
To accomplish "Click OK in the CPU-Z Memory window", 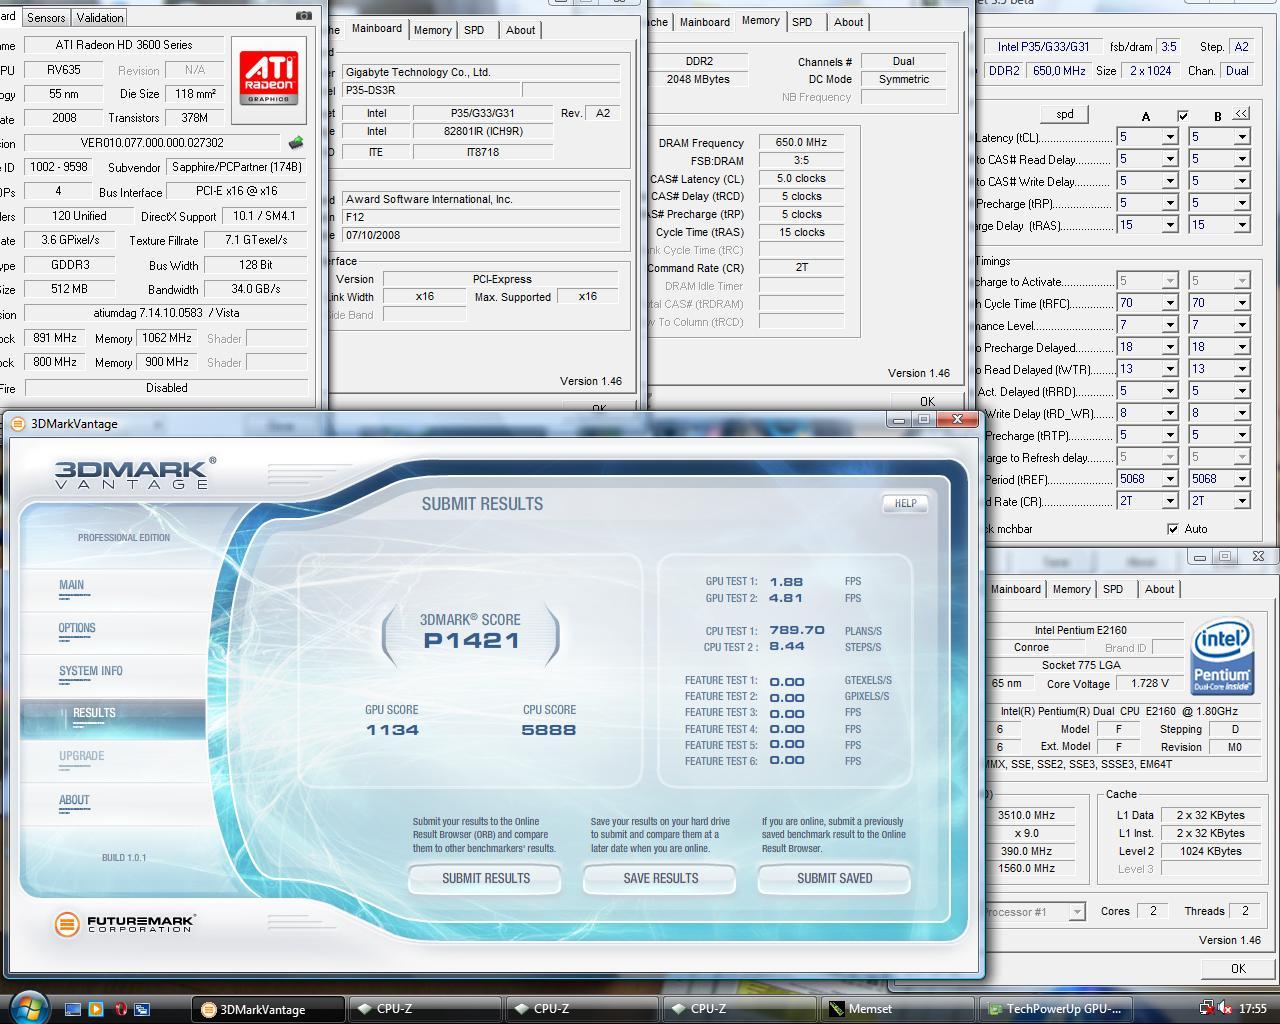I will (x=927, y=401).
